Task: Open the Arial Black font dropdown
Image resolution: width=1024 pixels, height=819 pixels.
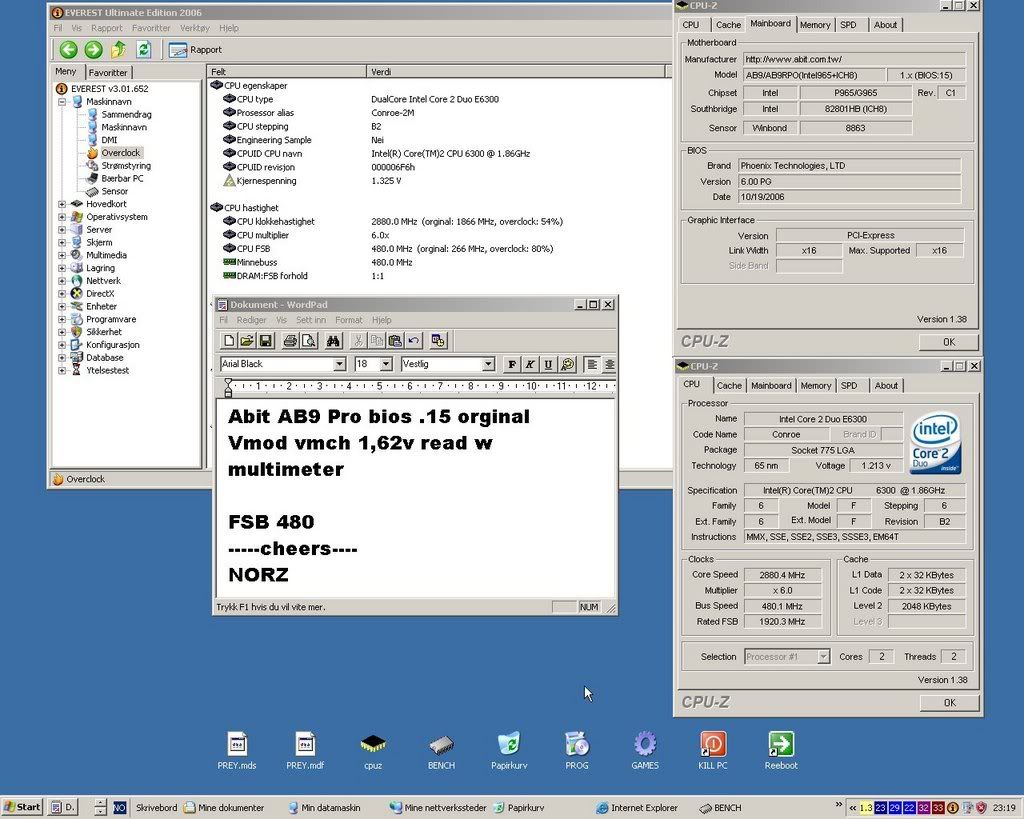Action: (x=340, y=365)
